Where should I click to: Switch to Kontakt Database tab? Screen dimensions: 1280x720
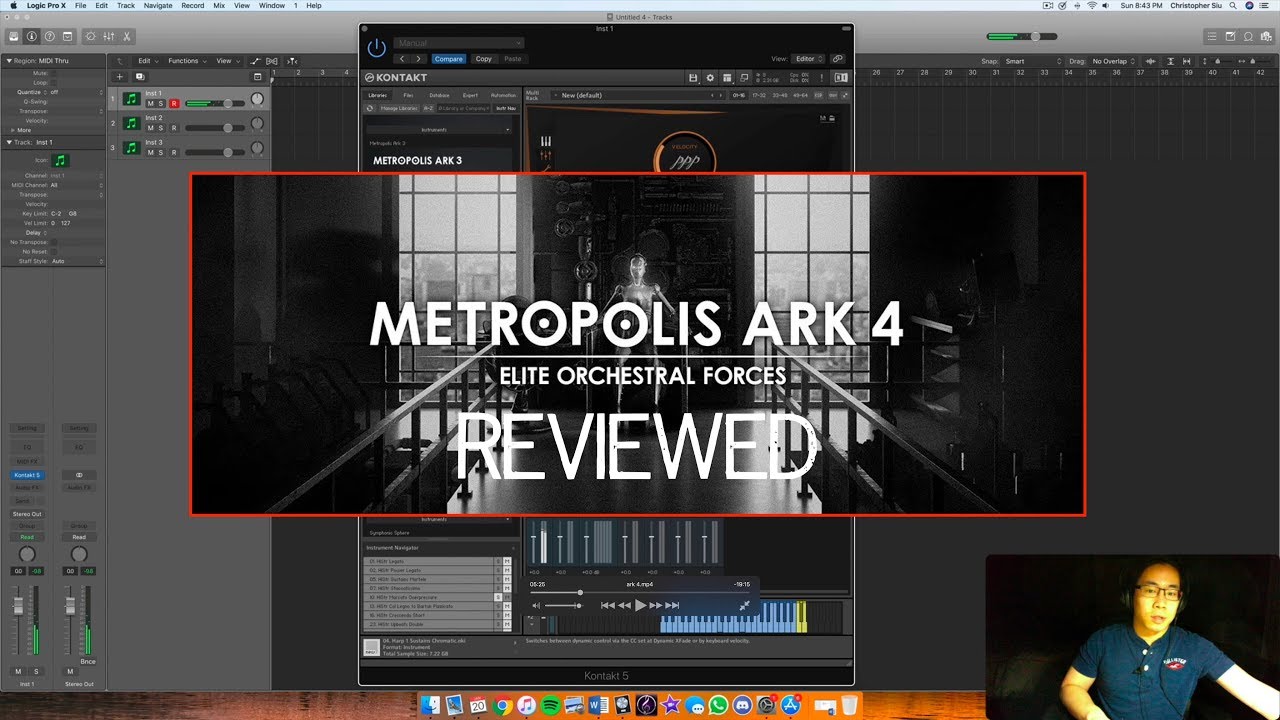pos(439,95)
